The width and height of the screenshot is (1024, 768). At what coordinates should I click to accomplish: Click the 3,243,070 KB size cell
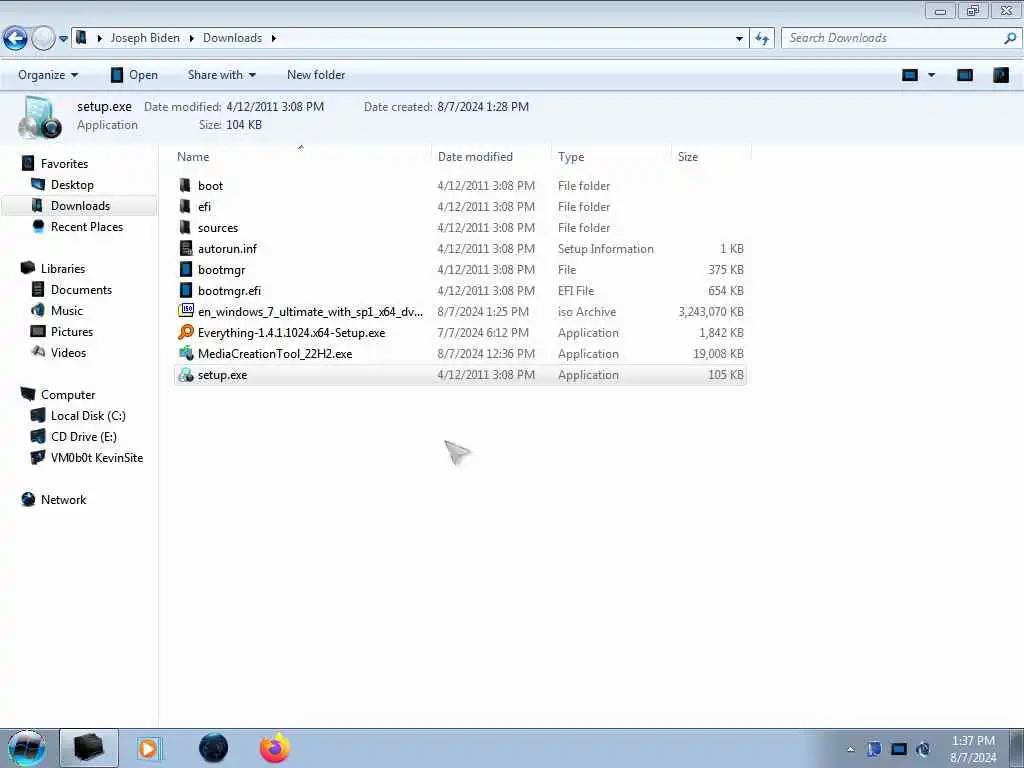(x=711, y=312)
